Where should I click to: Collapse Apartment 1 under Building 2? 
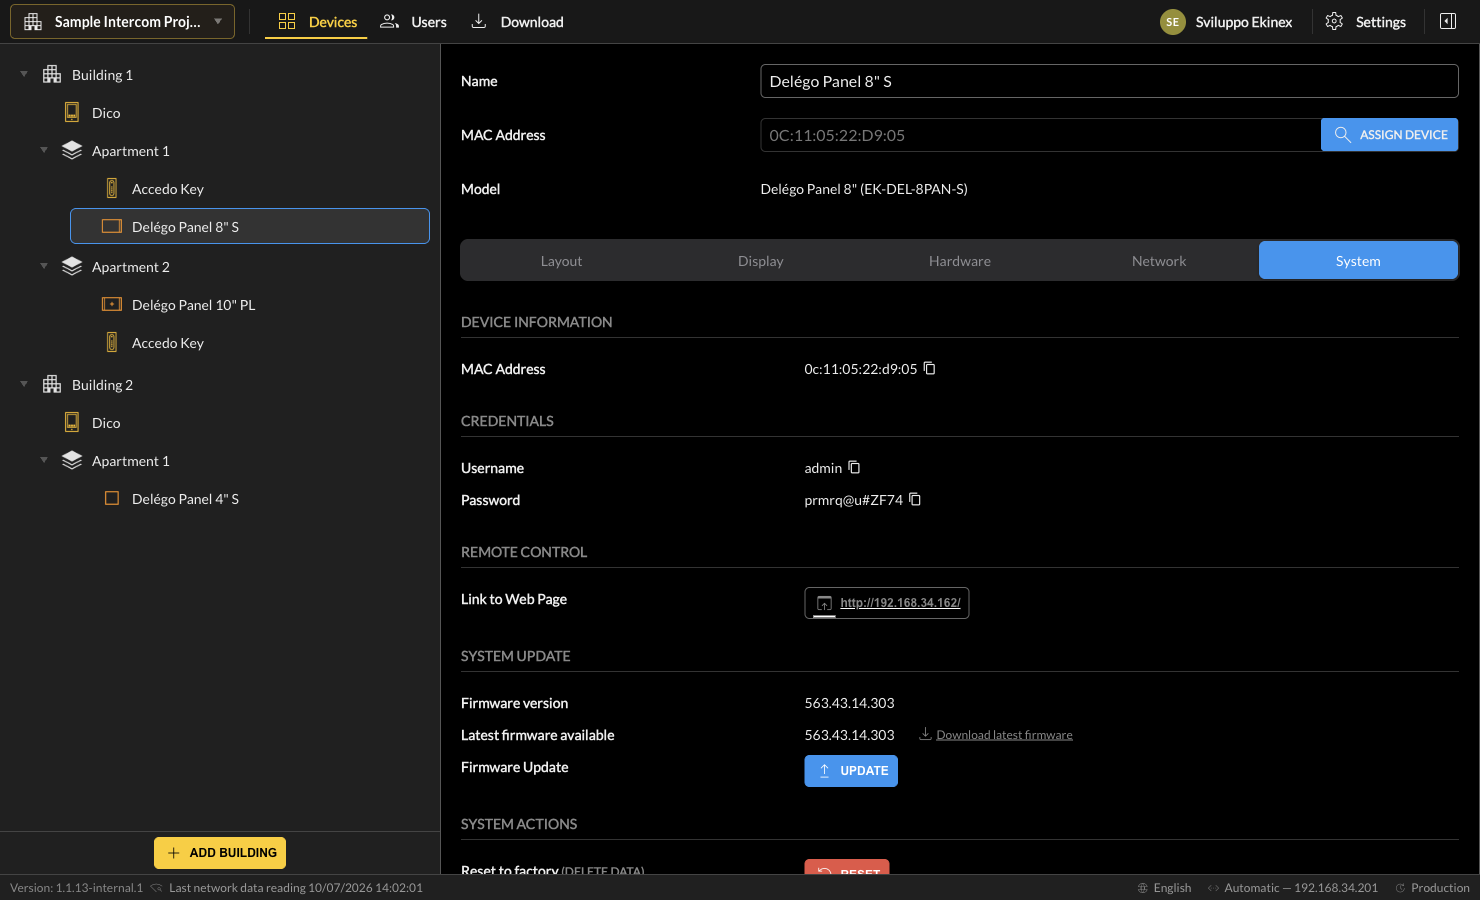[x=44, y=460]
